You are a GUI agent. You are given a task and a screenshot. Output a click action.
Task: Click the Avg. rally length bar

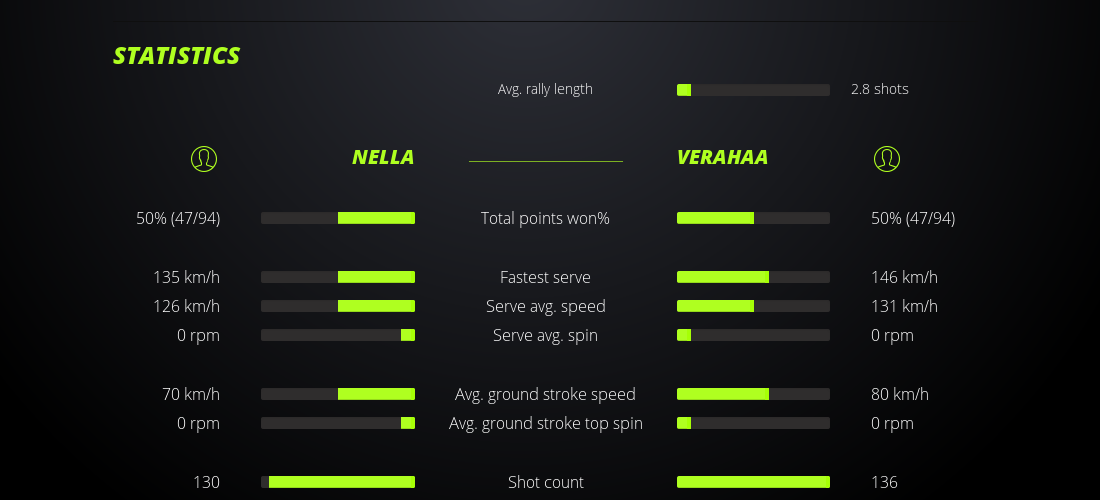click(x=753, y=90)
